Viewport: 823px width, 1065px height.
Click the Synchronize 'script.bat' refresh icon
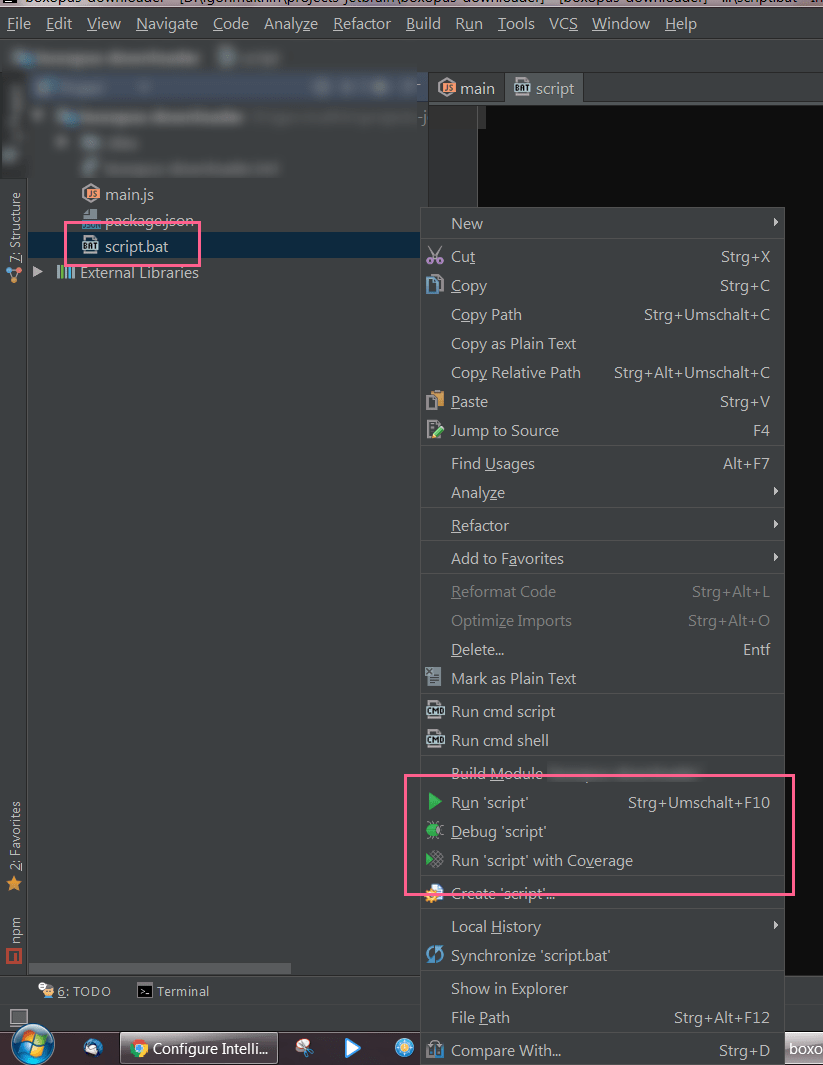tap(436, 955)
